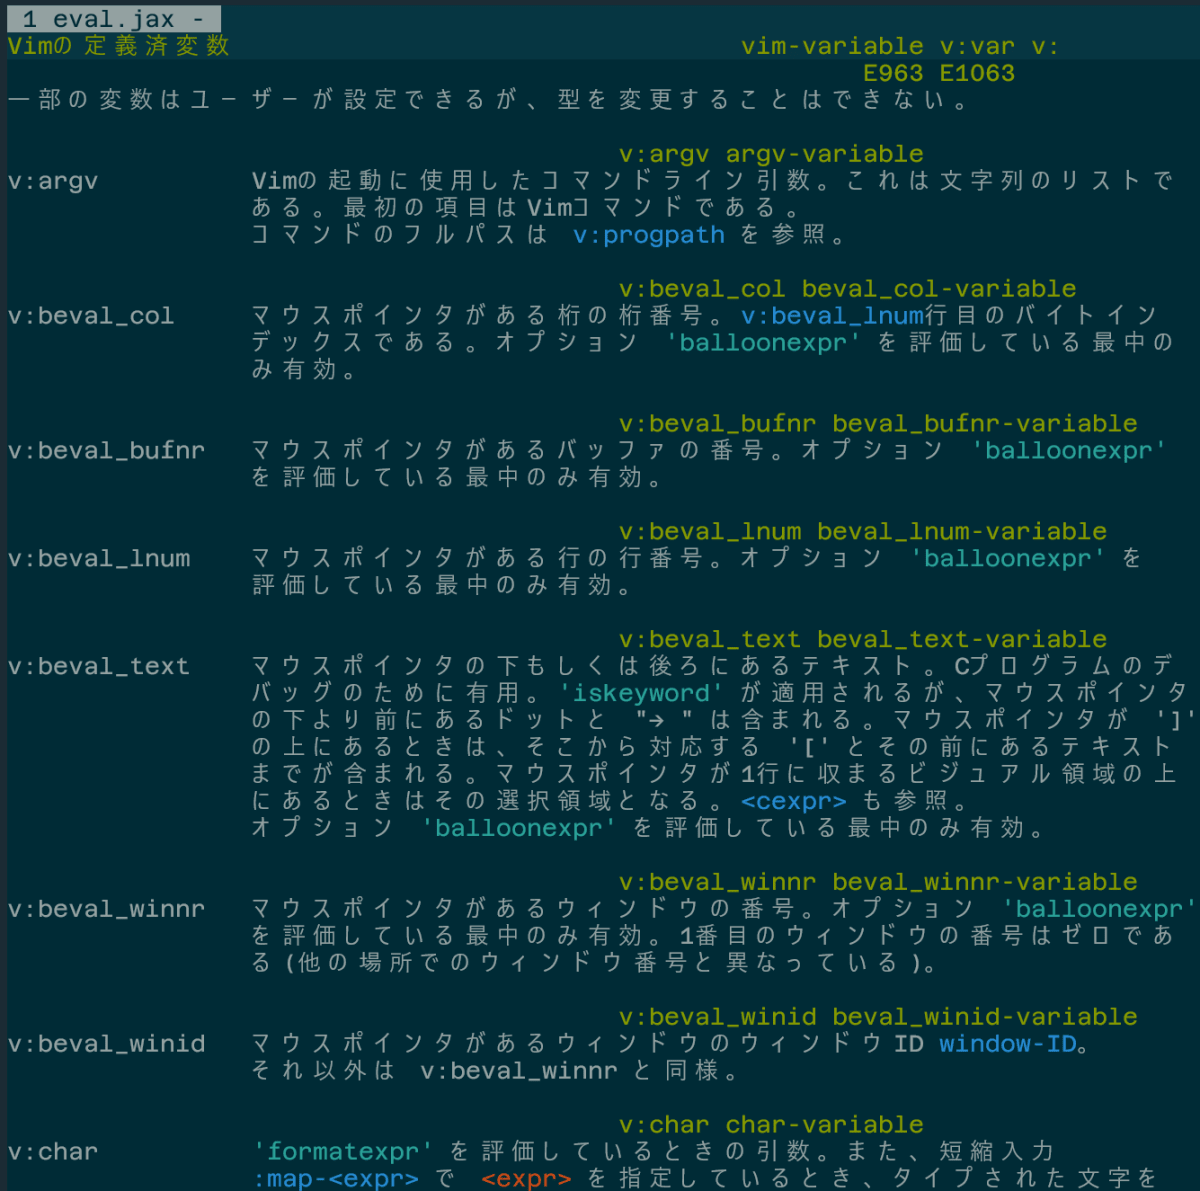Click the beval_bufnr-variable tag
1200x1191 pixels.
985,424
